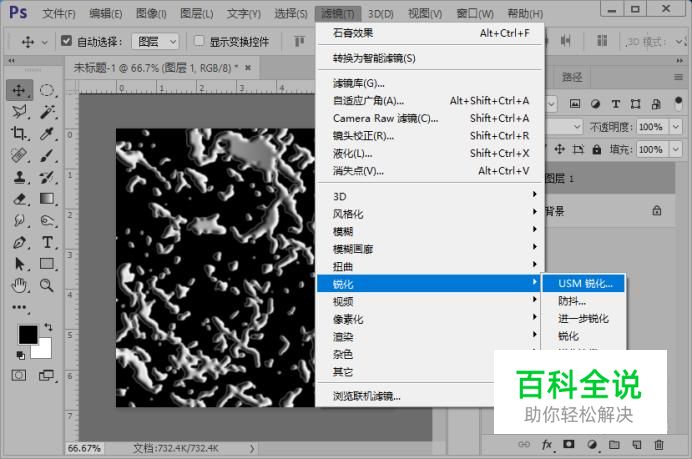Select the Zoom tool
This screenshot has width=692, height=459.
47,286
